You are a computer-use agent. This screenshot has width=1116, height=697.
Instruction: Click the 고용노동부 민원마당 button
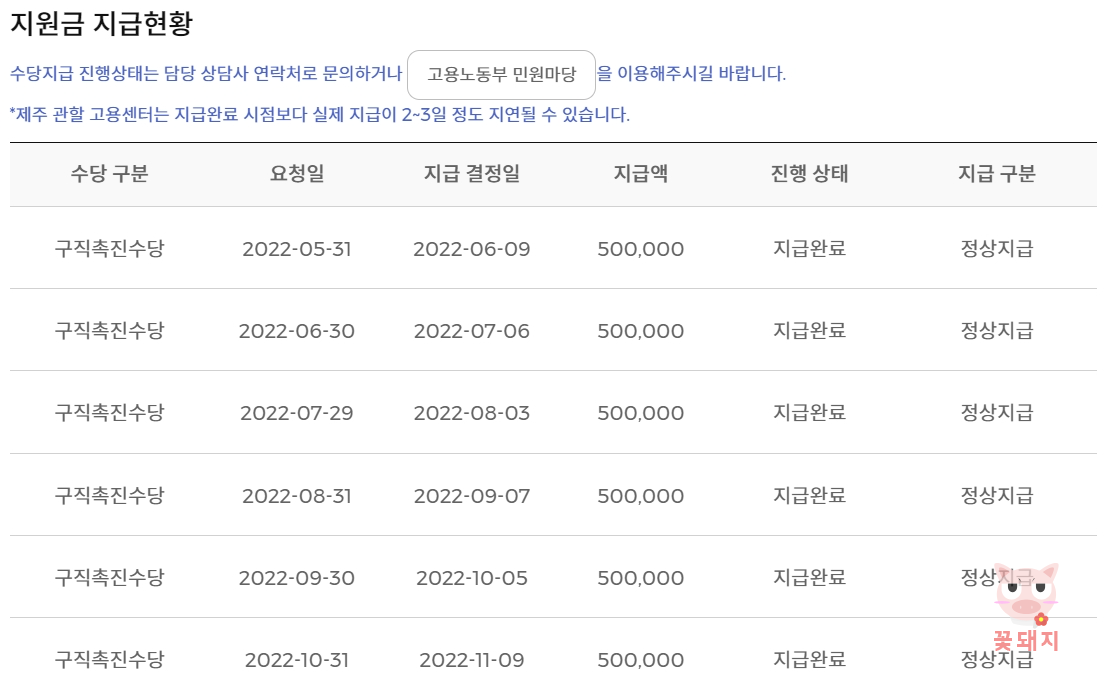(500, 74)
